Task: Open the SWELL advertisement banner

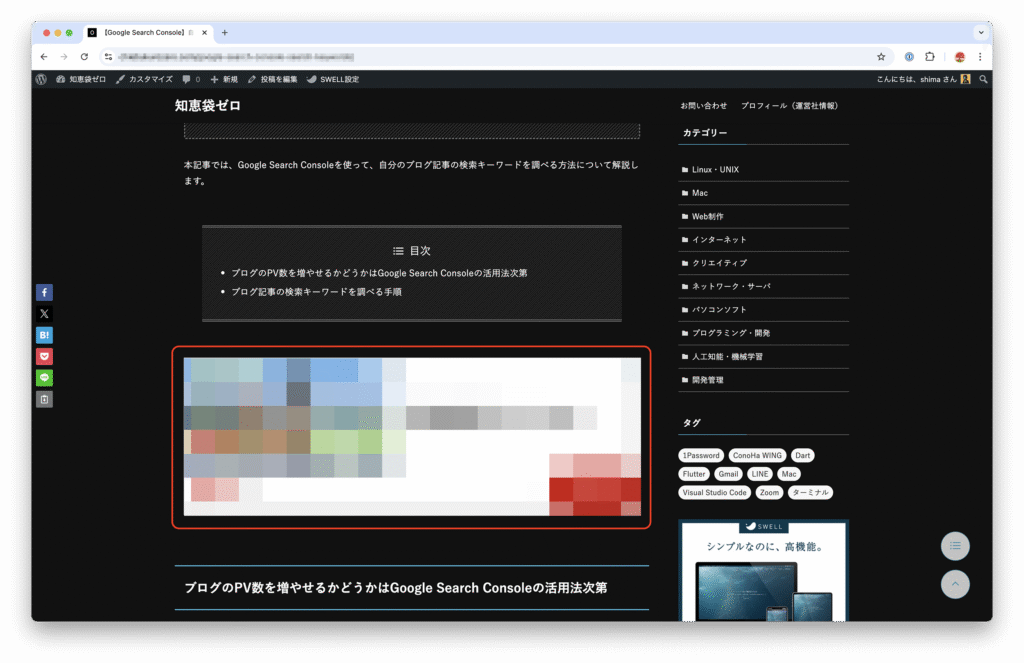Action: pos(763,570)
